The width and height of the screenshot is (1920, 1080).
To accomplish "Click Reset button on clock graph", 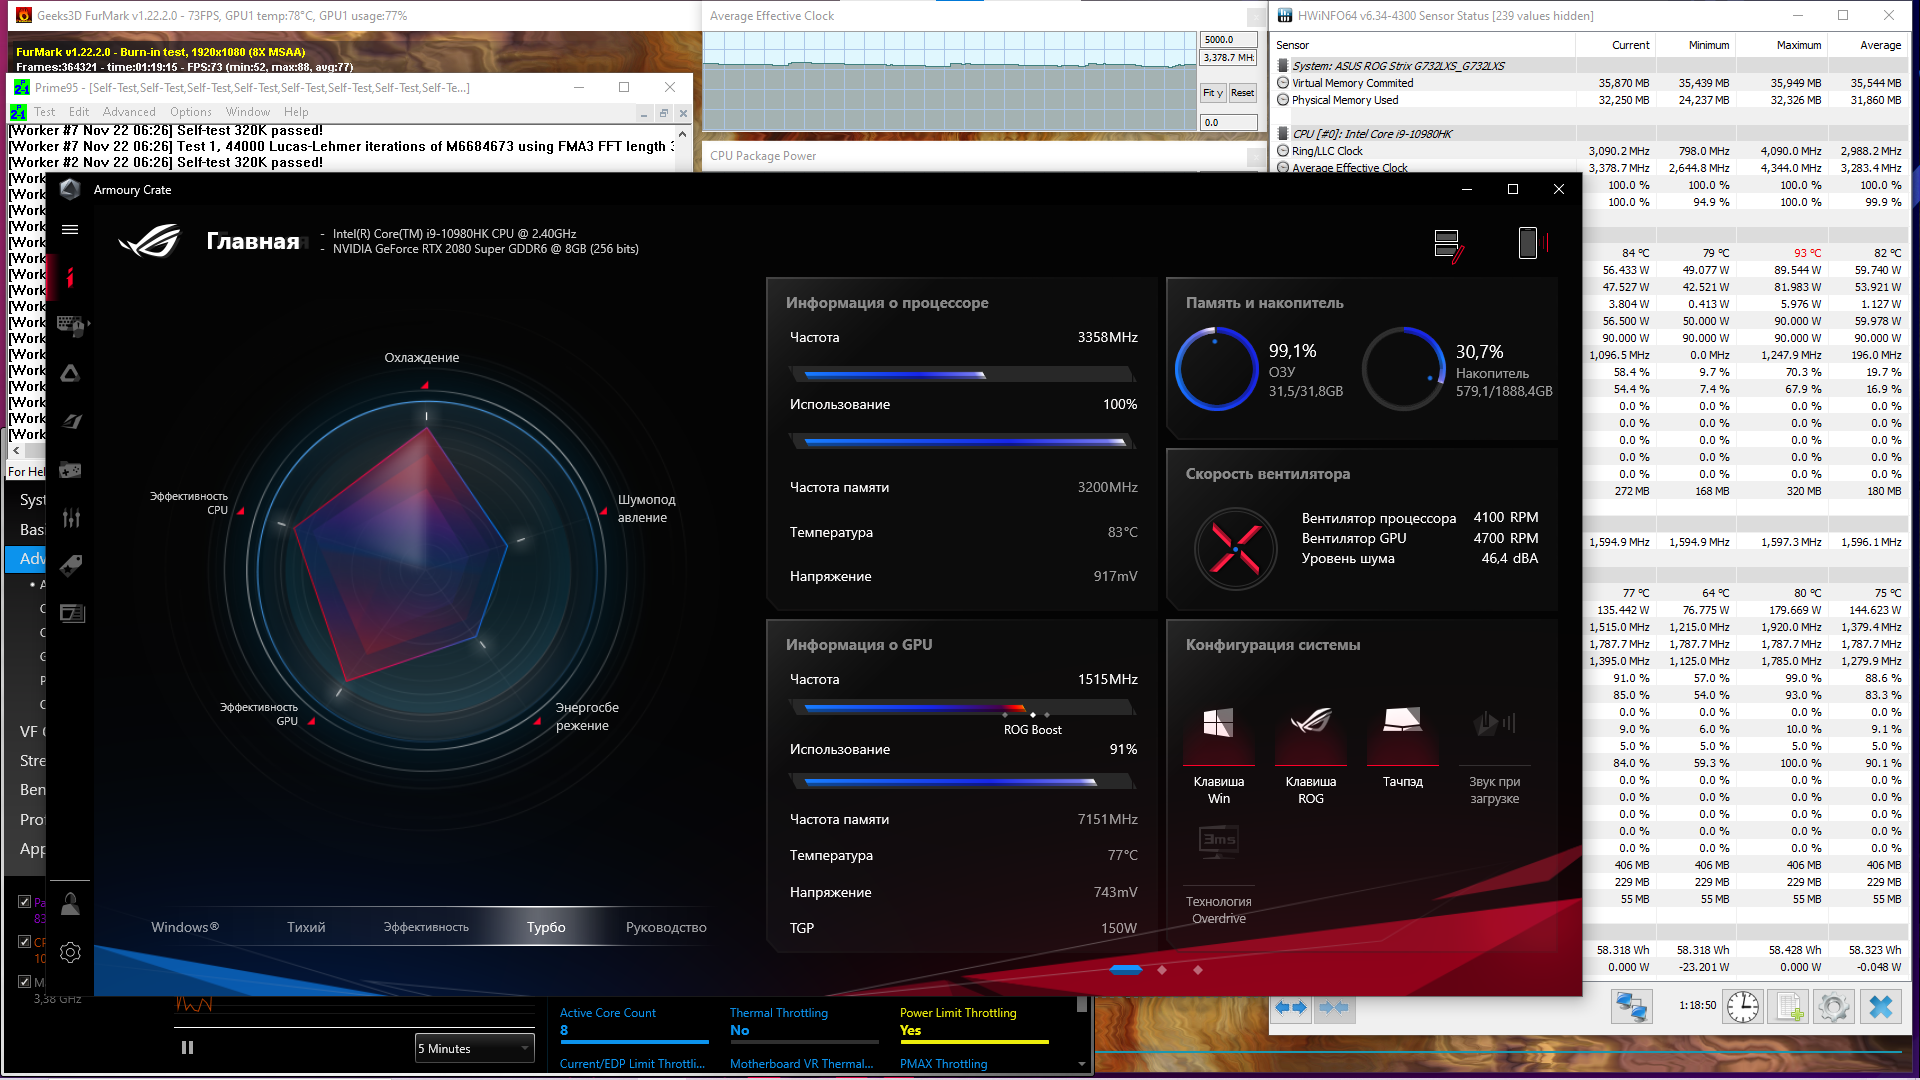I will (x=1242, y=93).
